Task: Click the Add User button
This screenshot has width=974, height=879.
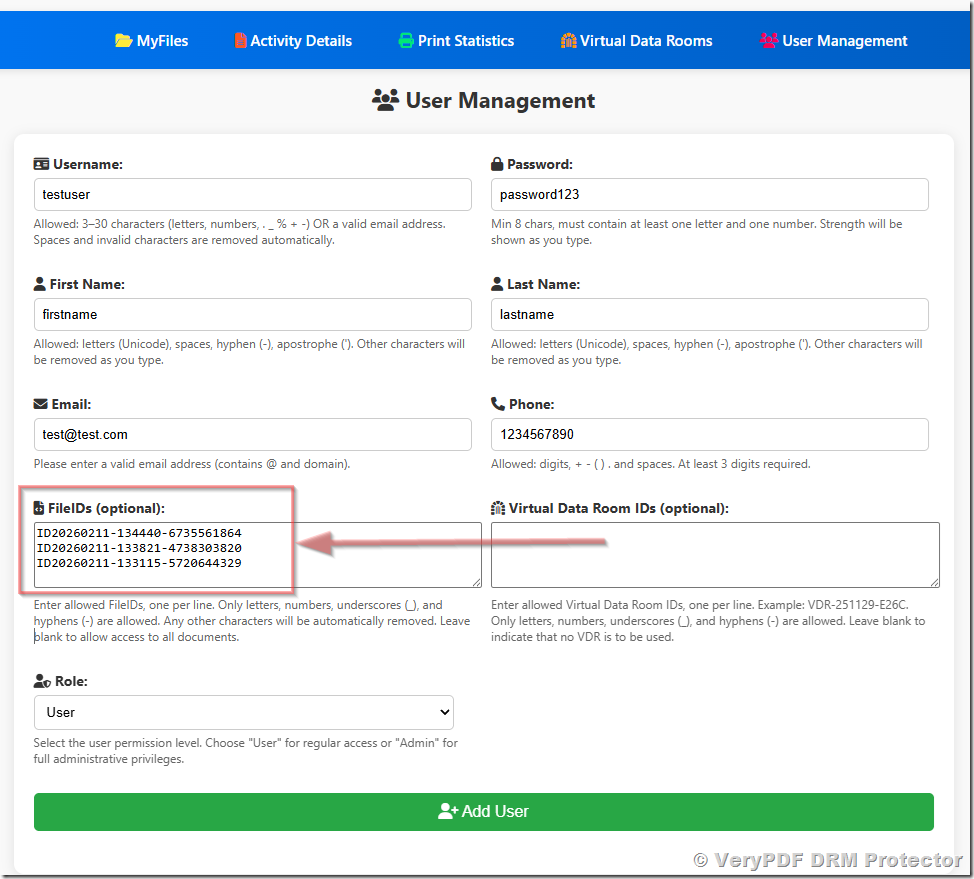Action: click(x=484, y=812)
